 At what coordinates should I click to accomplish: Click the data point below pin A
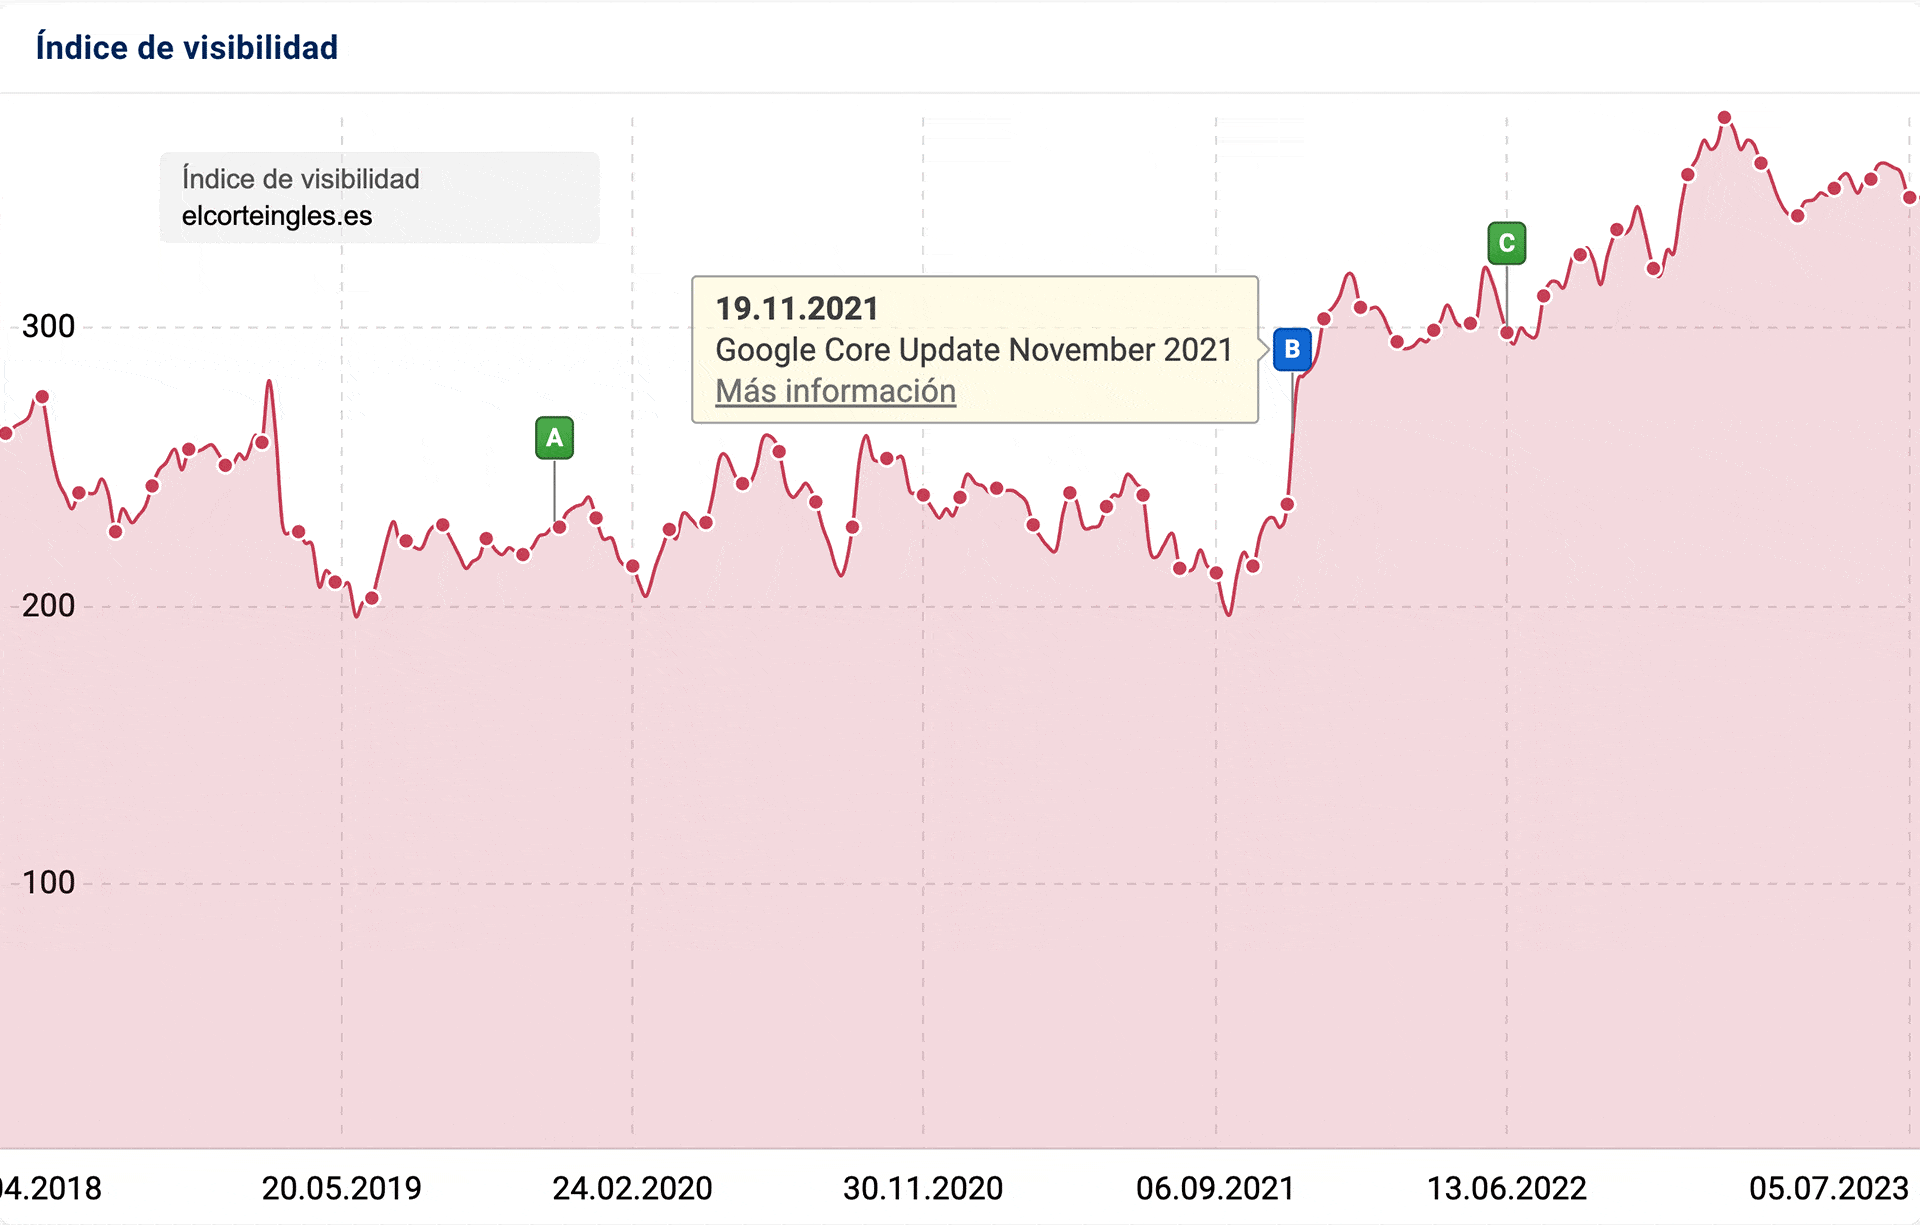click(559, 527)
